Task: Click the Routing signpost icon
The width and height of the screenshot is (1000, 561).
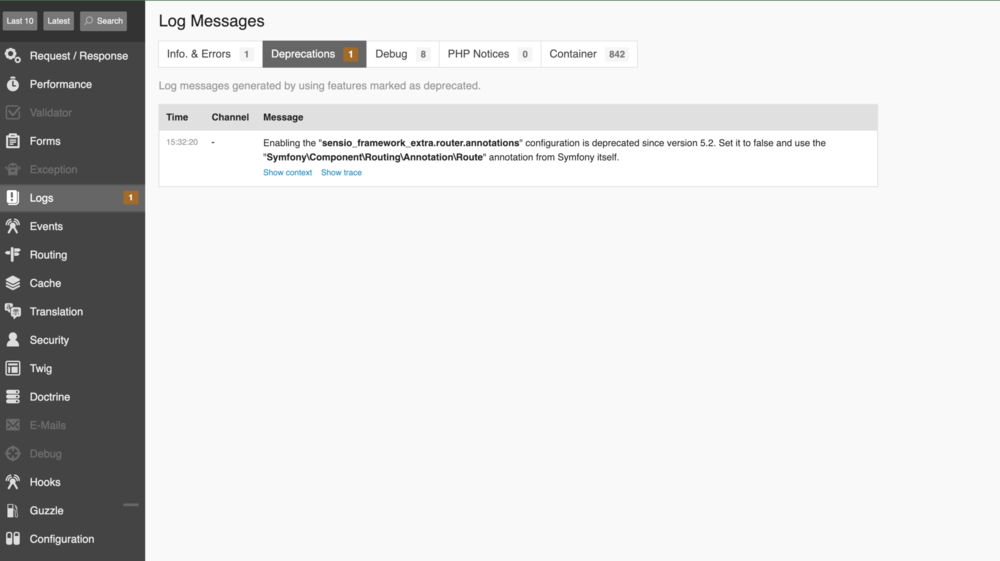Action: coord(13,254)
